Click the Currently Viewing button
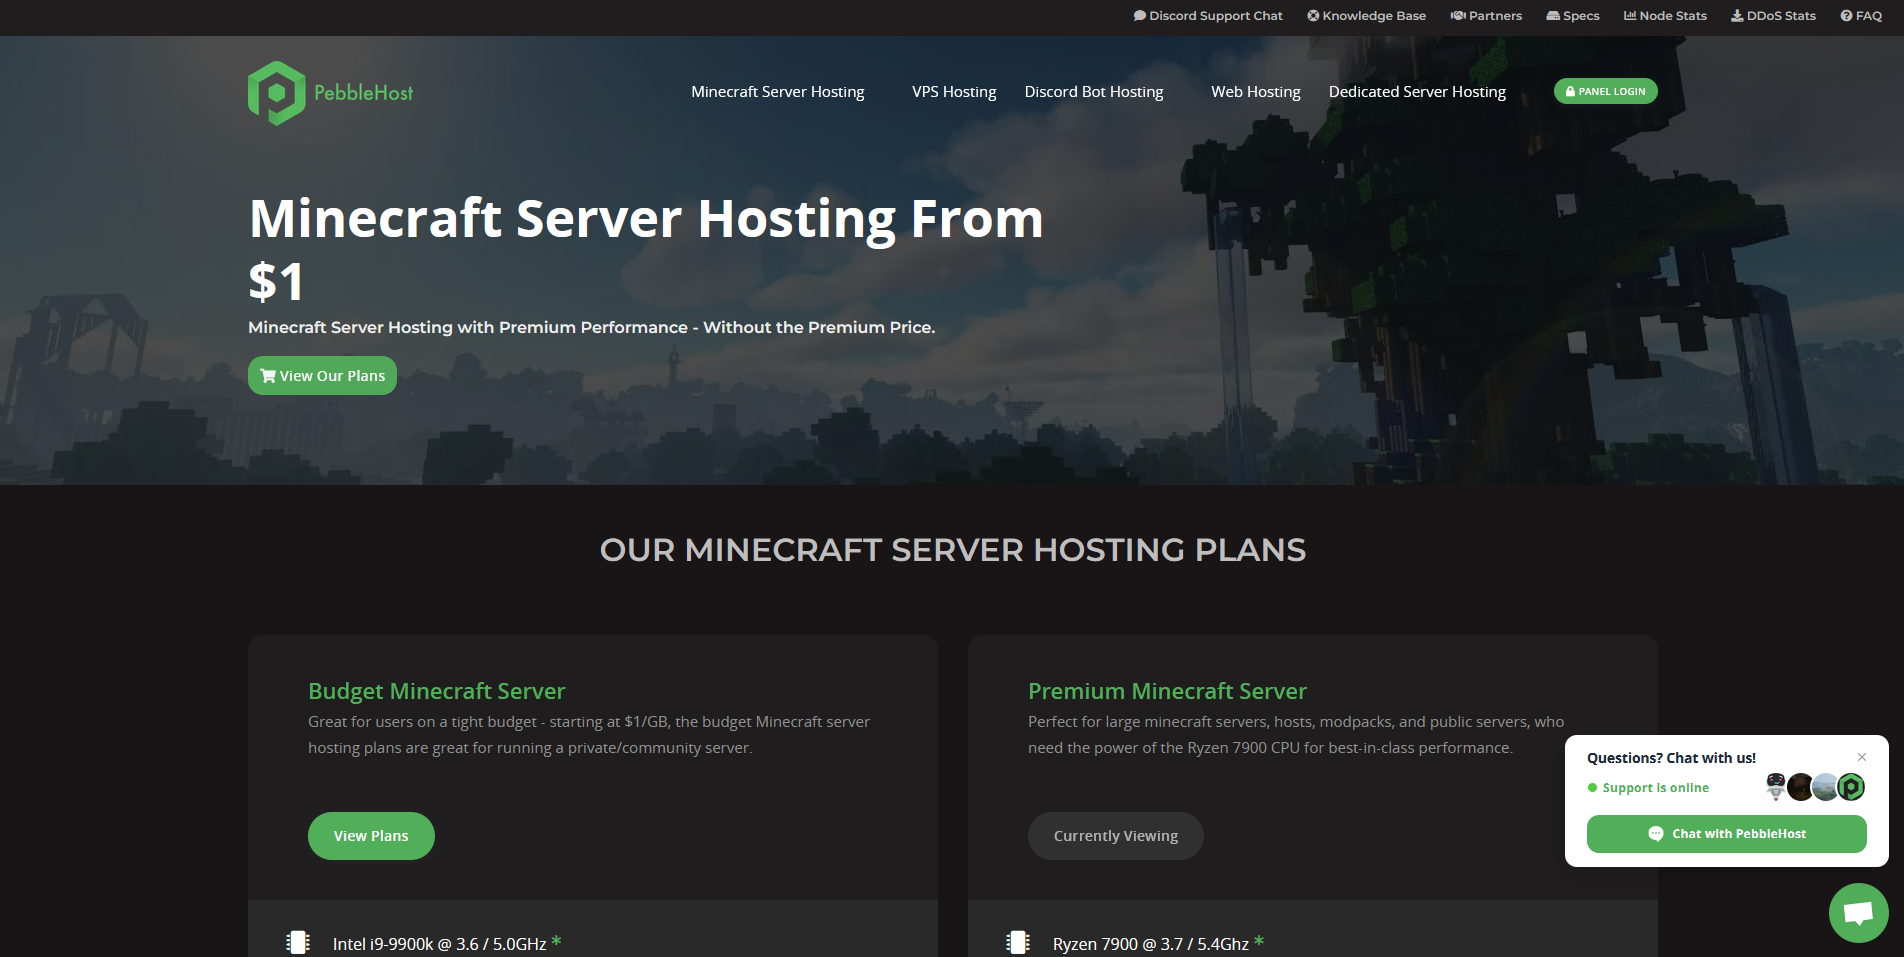Screen dimensions: 1904x957 [x=1115, y=836]
